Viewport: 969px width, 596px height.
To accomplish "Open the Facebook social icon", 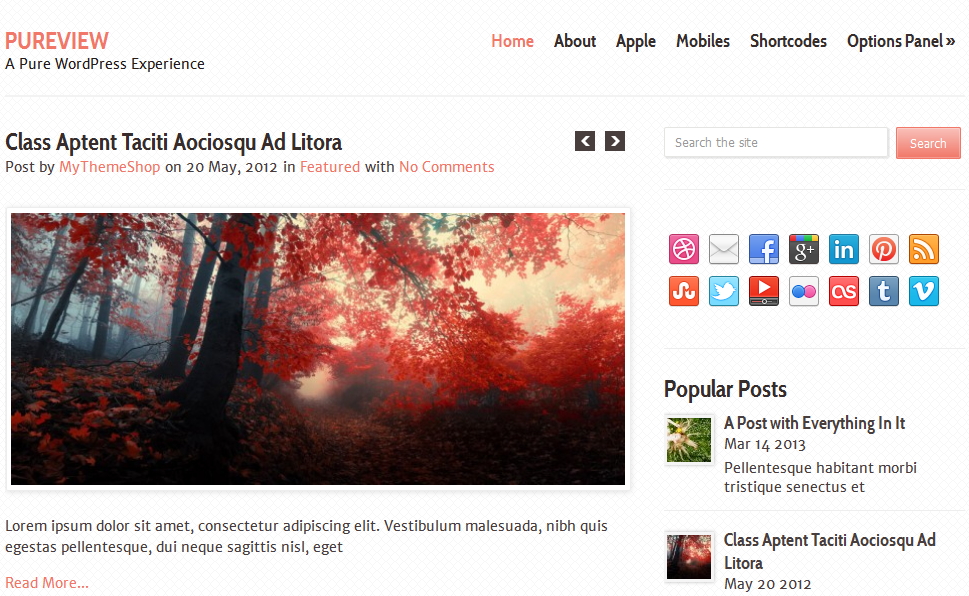I will 764,249.
